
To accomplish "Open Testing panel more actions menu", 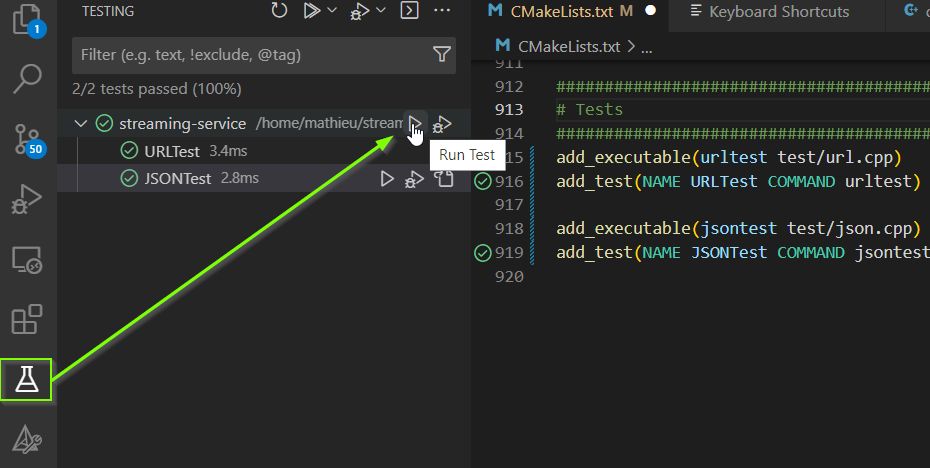I will pyautogui.click(x=442, y=11).
